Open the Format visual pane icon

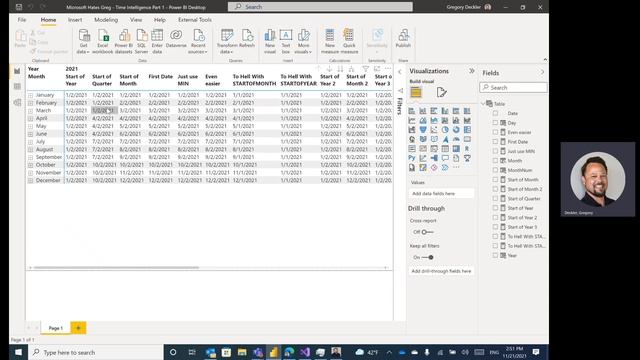click(441, 92)
